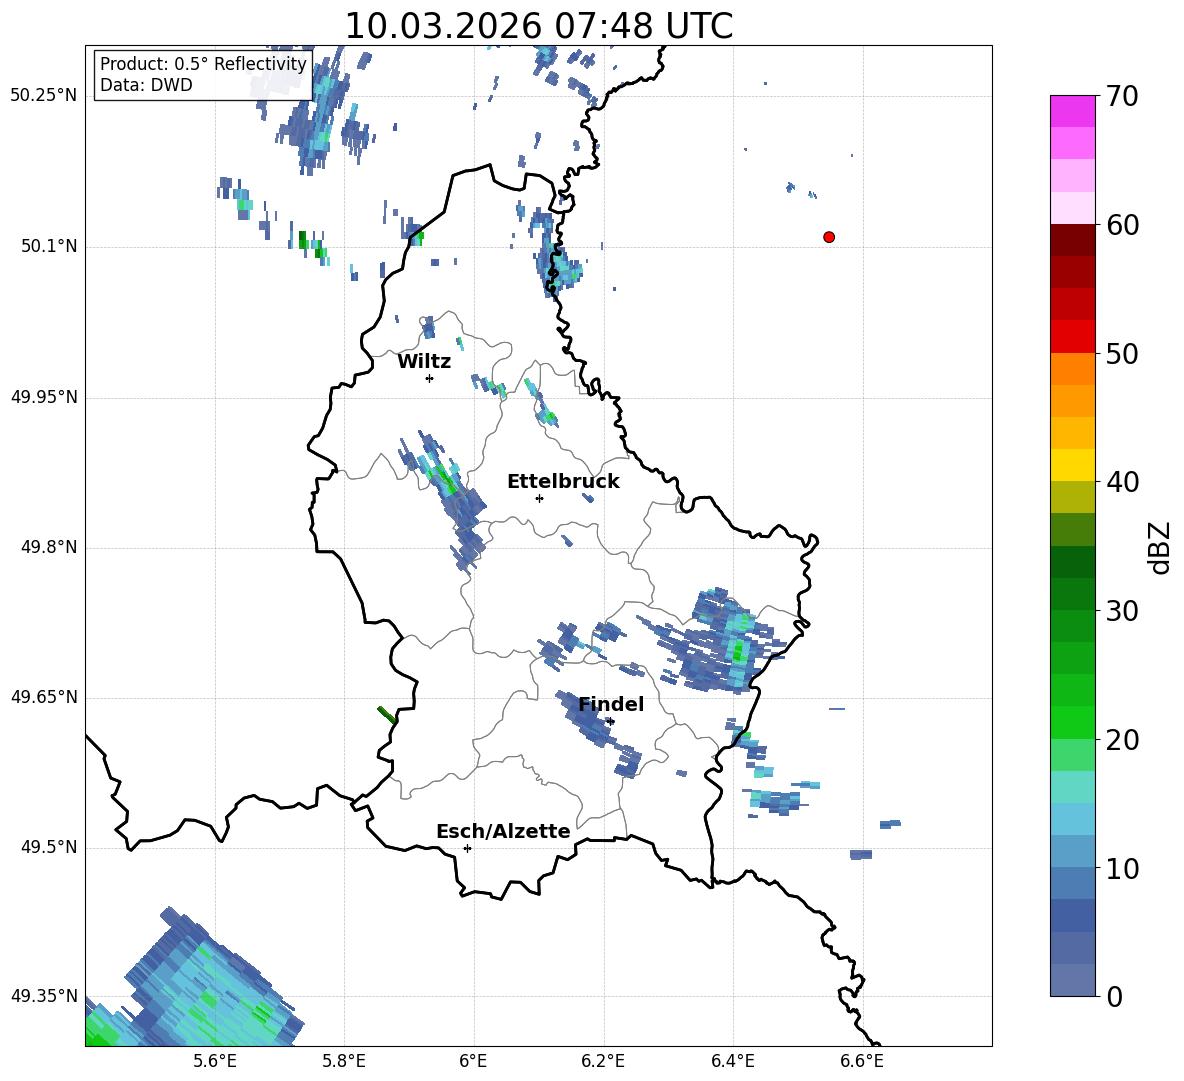Click the 5.6°E longitude label
The width and height of the screenshot is (1184, 1081).
[x=215, y=1061]
